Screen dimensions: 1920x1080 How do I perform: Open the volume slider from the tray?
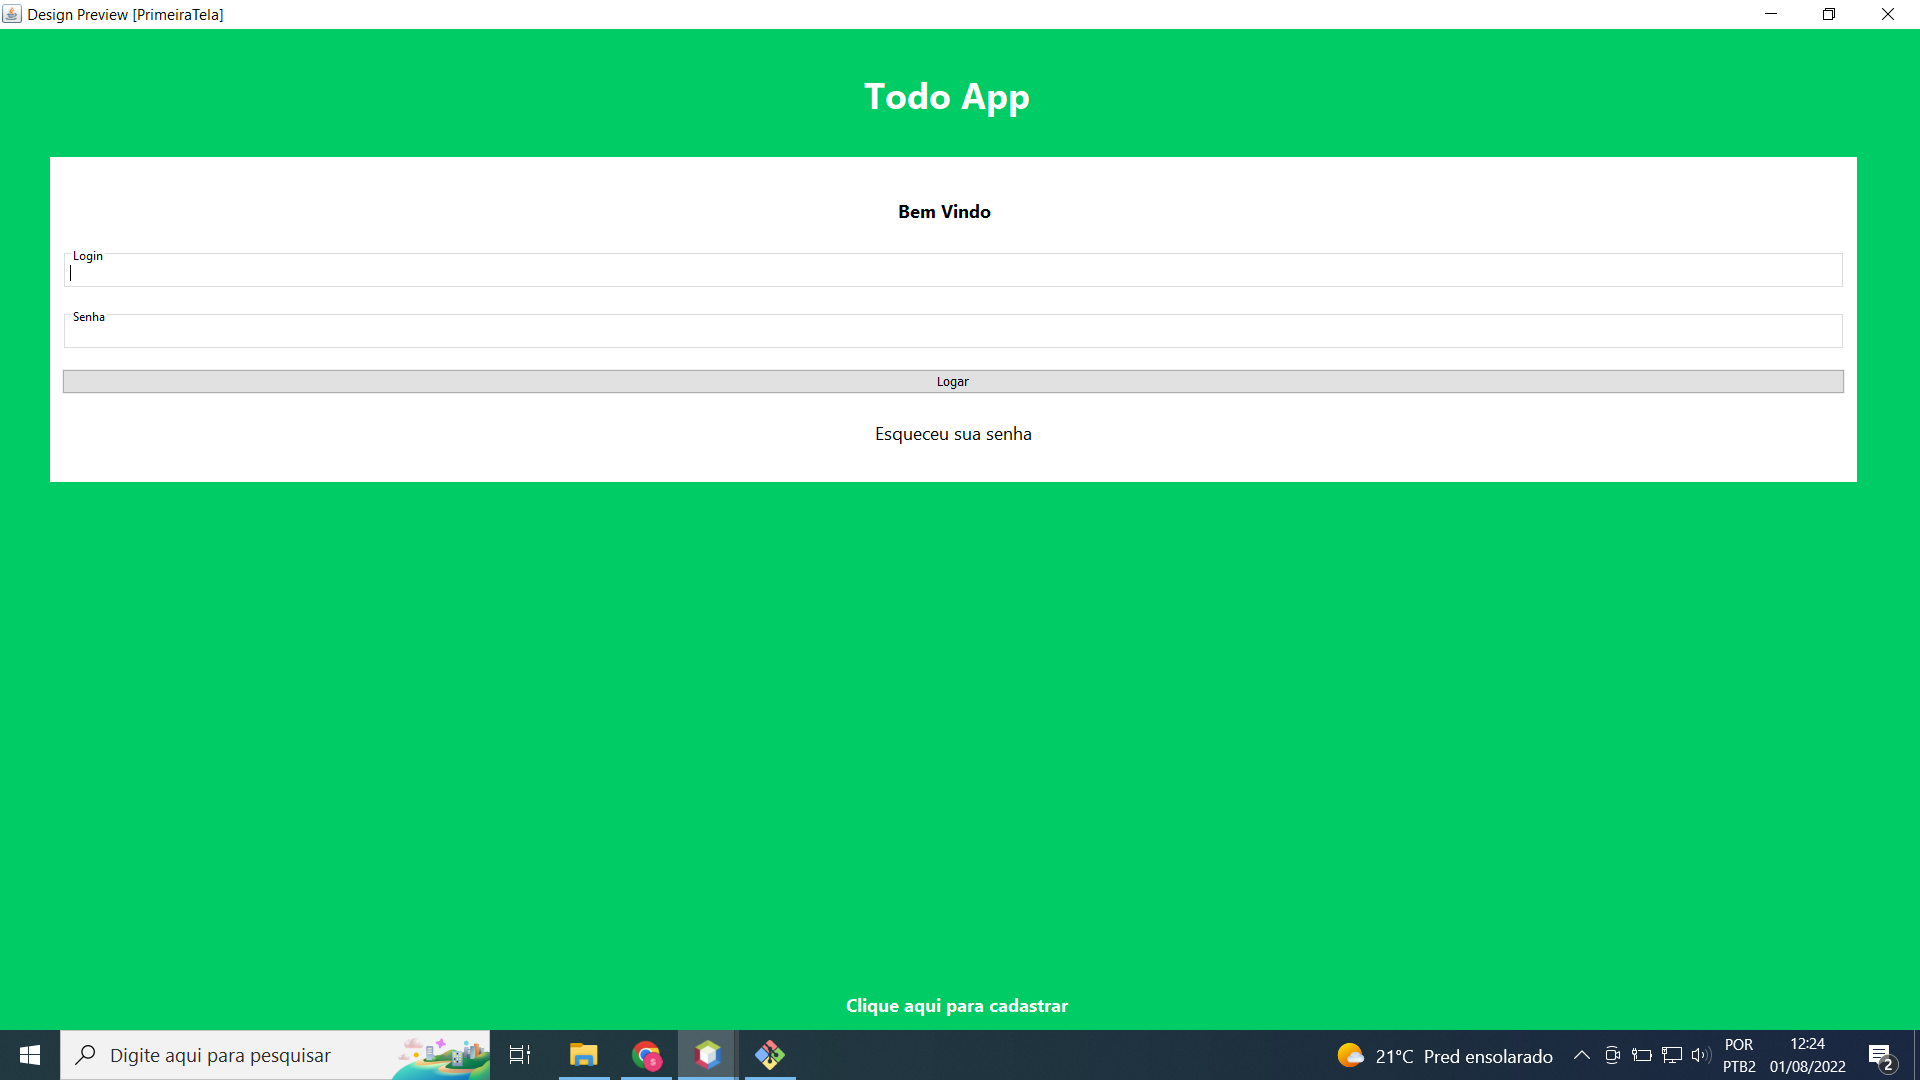tap(1701, 1055)
